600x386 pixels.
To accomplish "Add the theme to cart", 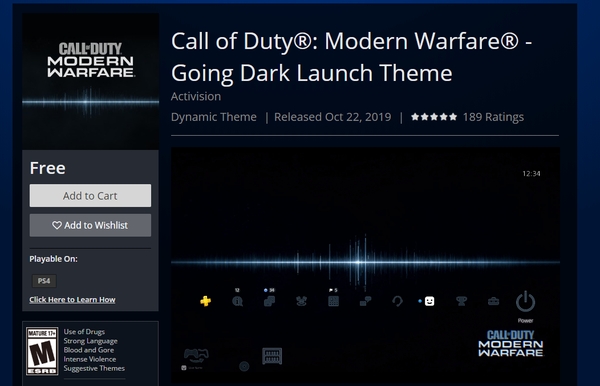I will (90, 195).
